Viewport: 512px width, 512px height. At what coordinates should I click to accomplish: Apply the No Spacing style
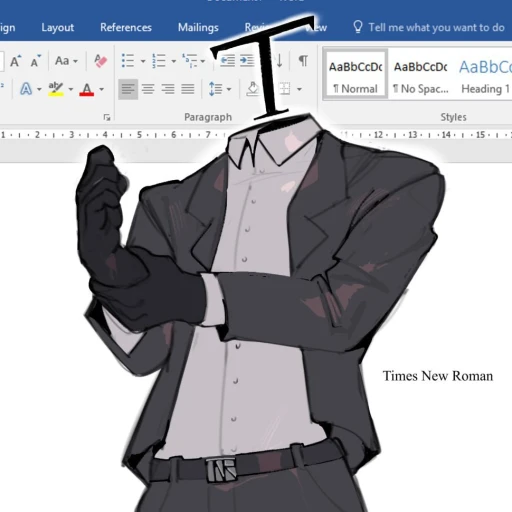[x=421, y=75]
